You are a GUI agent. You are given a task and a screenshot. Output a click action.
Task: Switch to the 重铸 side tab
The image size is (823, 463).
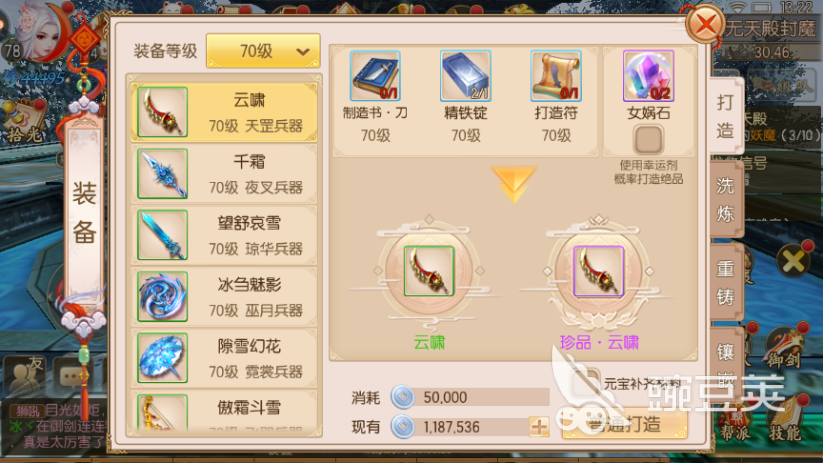726,282
